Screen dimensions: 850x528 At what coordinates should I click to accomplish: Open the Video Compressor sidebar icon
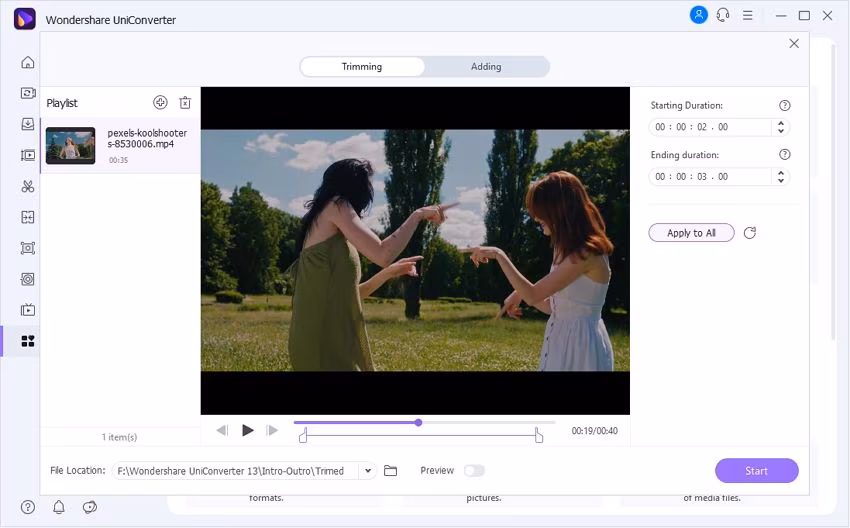pyautogui.click(x=28, y=156)
